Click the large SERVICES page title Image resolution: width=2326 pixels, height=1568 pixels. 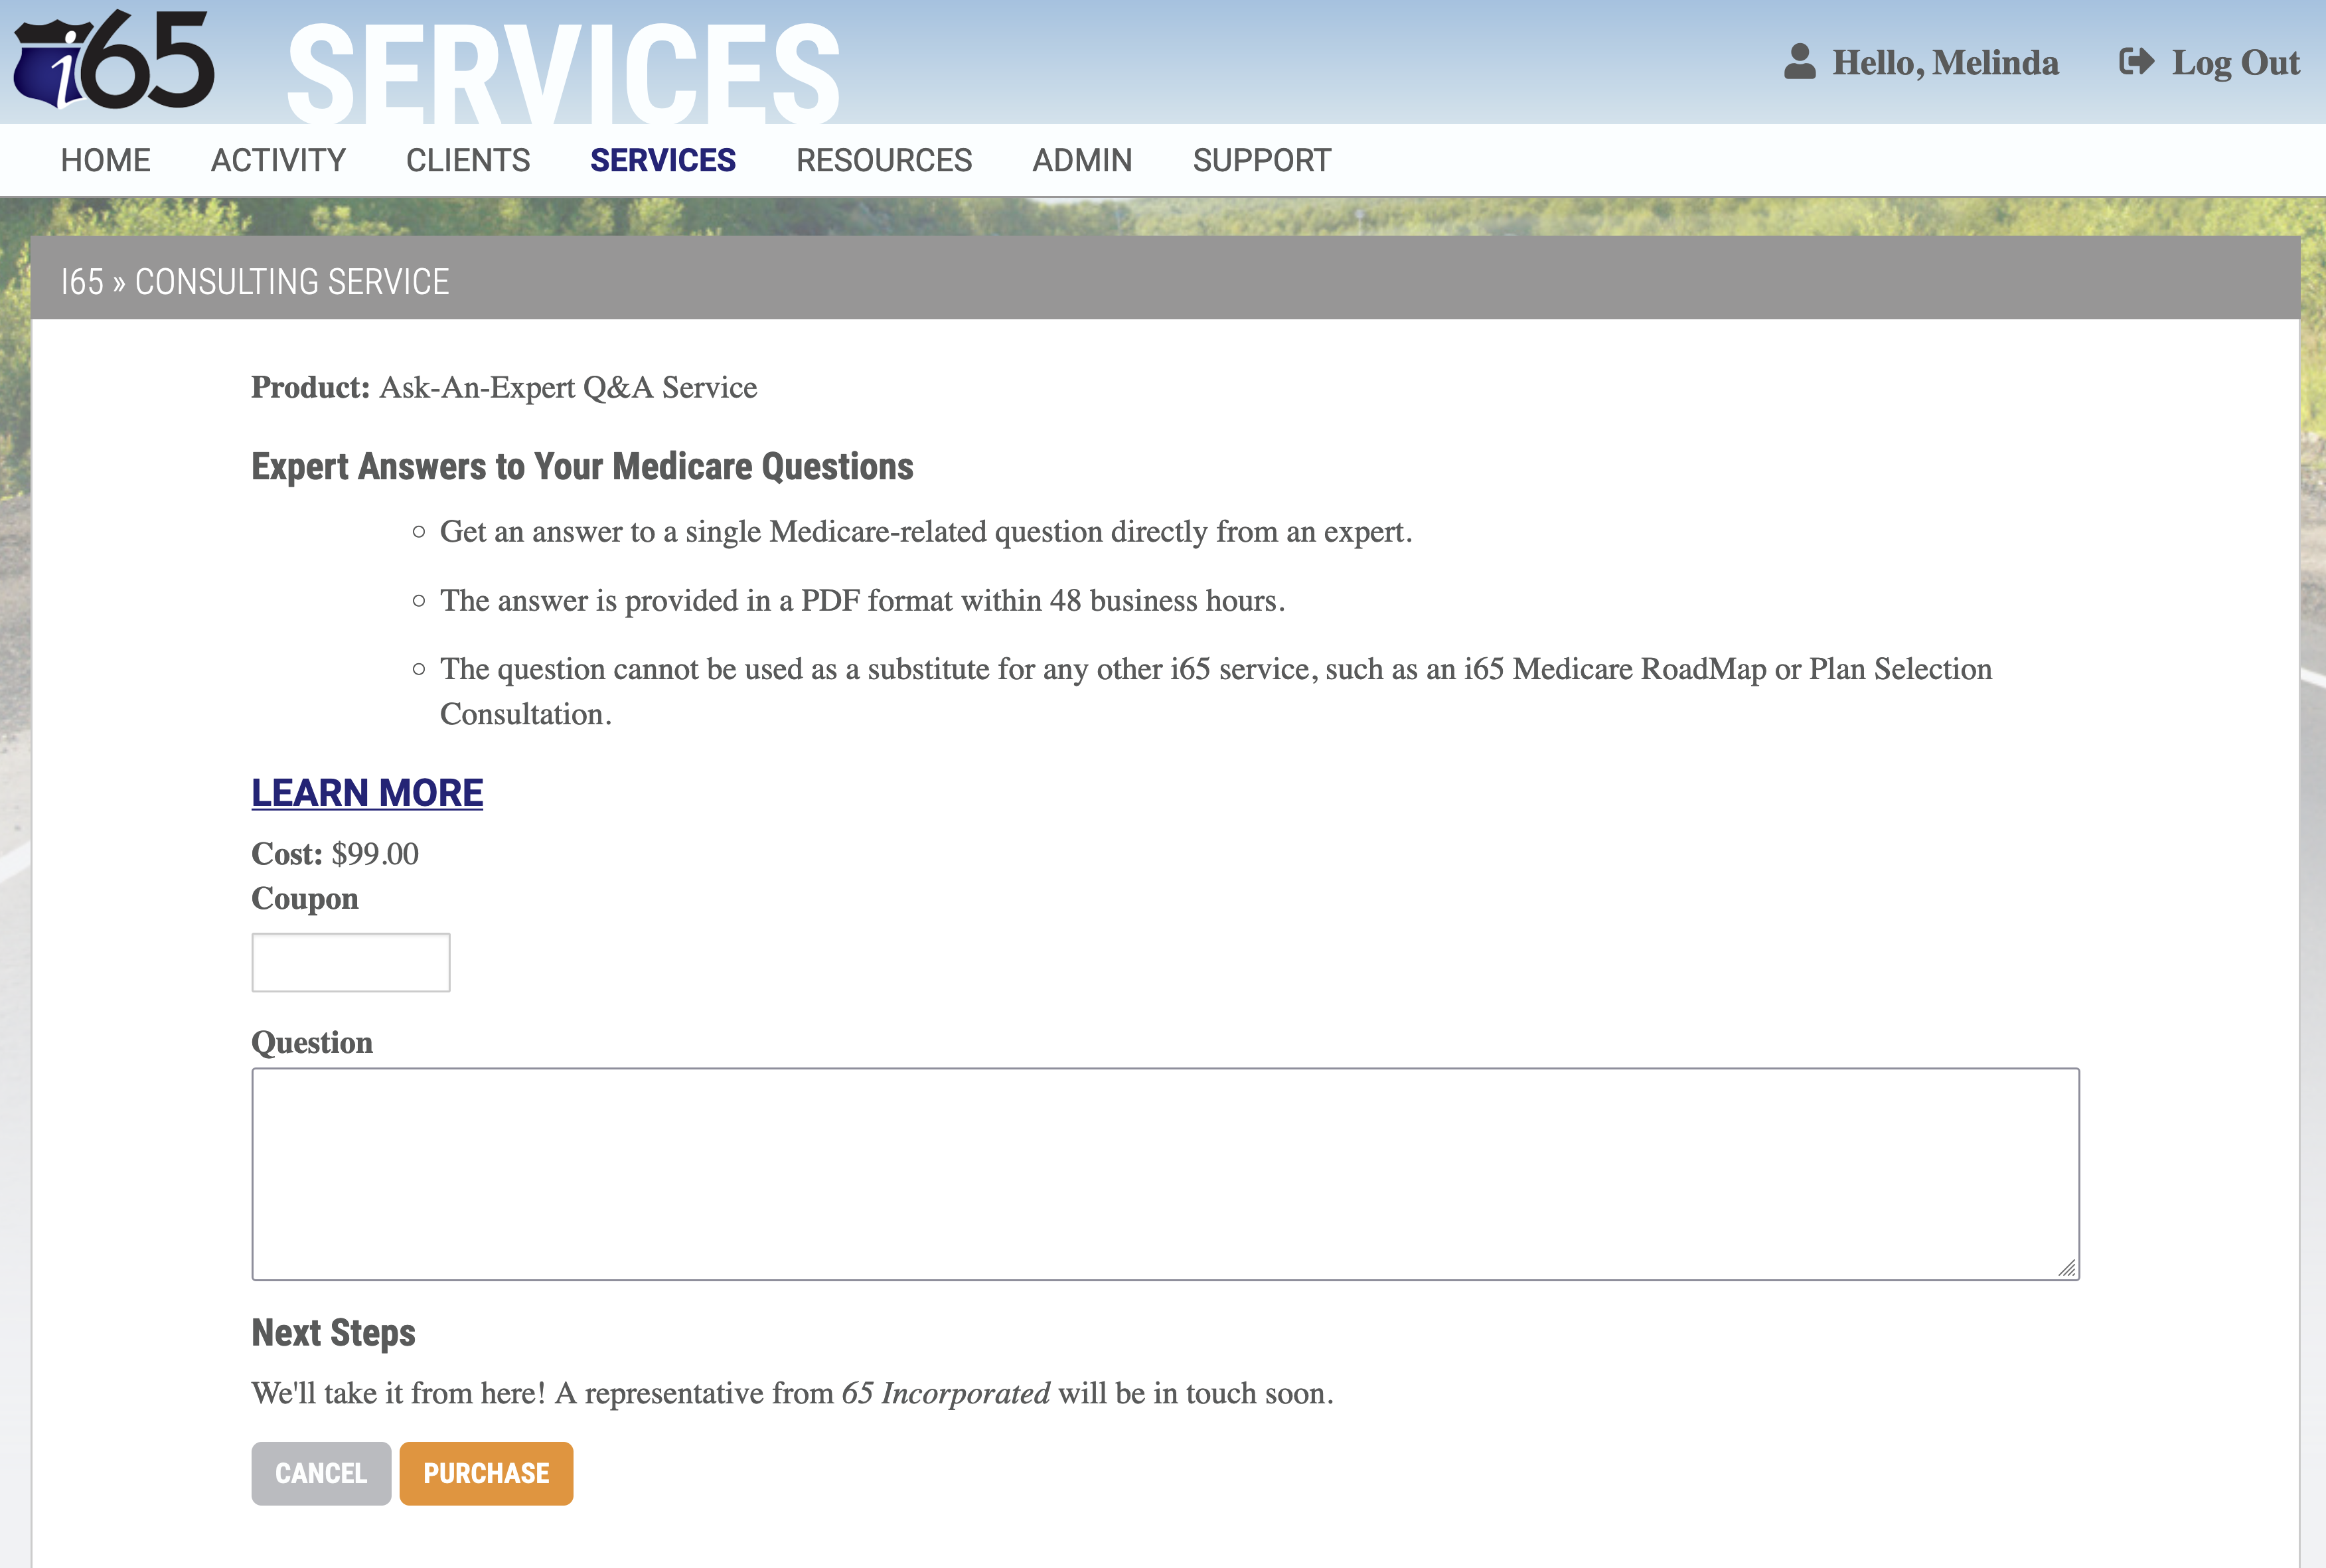563,72
